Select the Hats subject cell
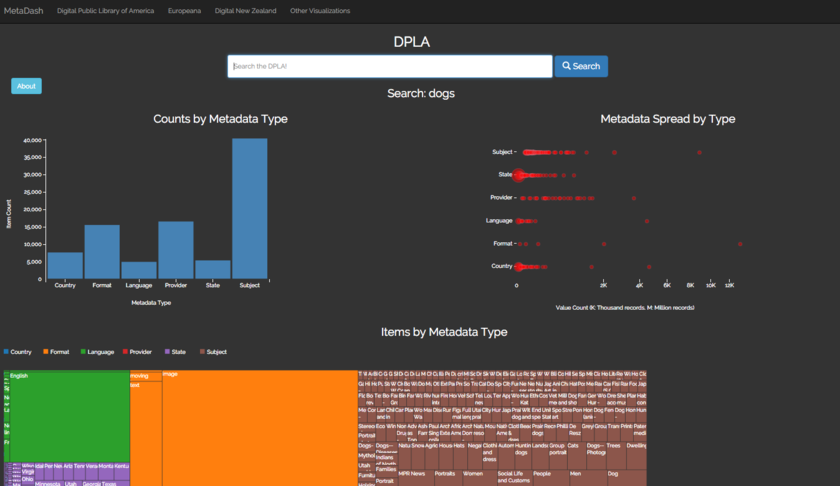 pyautogui.click(x=460, y=456)
